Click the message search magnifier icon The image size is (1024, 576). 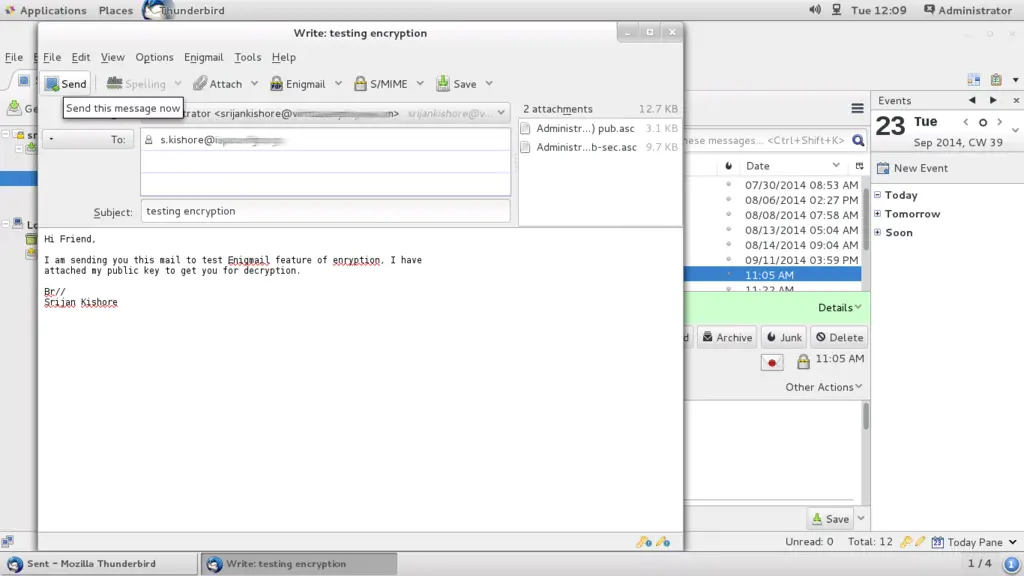coord(858,140)
